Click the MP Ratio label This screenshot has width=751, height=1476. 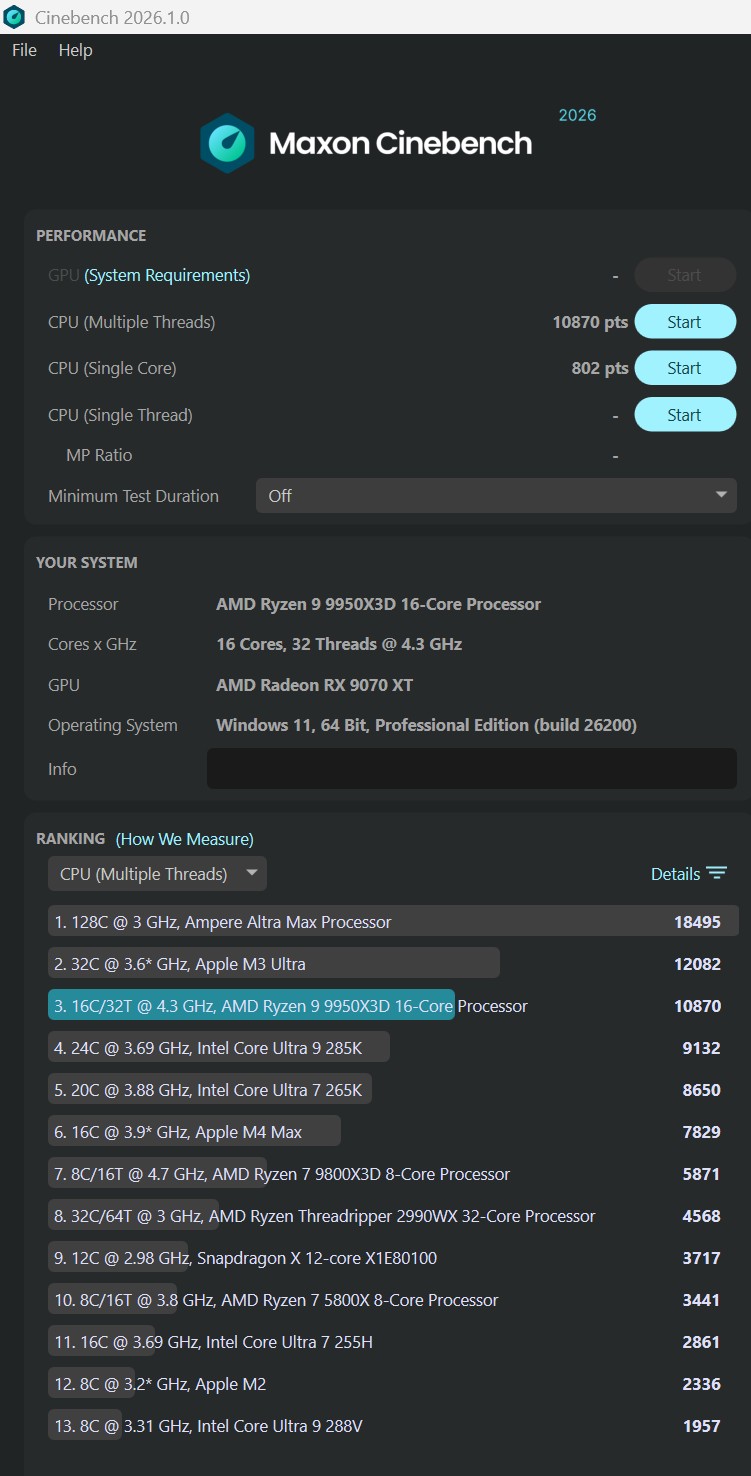(99, 455)
